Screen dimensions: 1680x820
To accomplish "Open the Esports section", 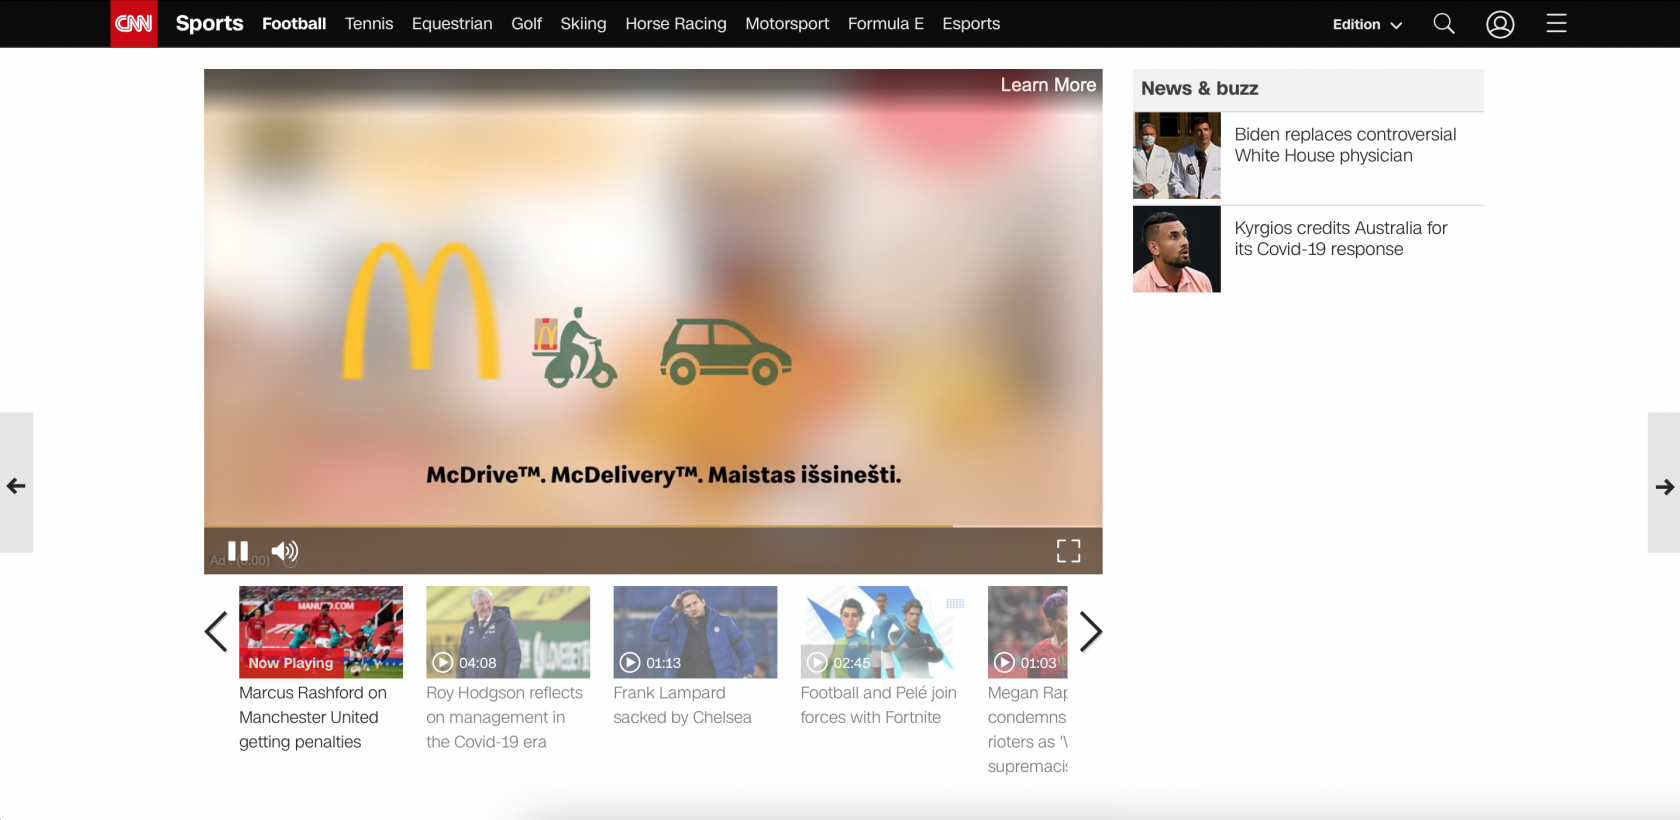I will pyautogui.click(x=971, y=23).
